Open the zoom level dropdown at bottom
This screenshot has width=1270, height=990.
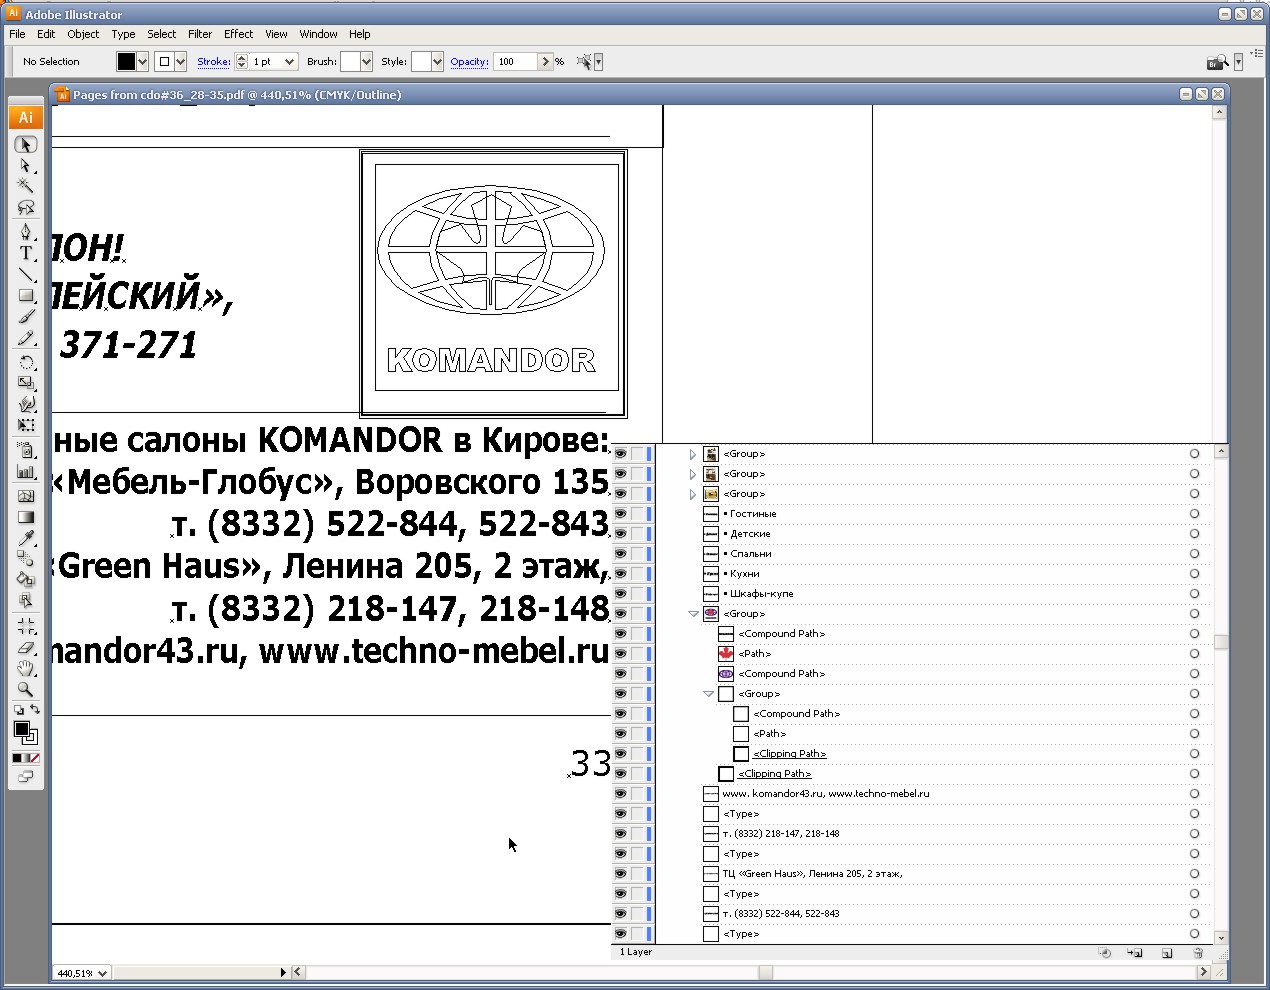coord(103,973)
